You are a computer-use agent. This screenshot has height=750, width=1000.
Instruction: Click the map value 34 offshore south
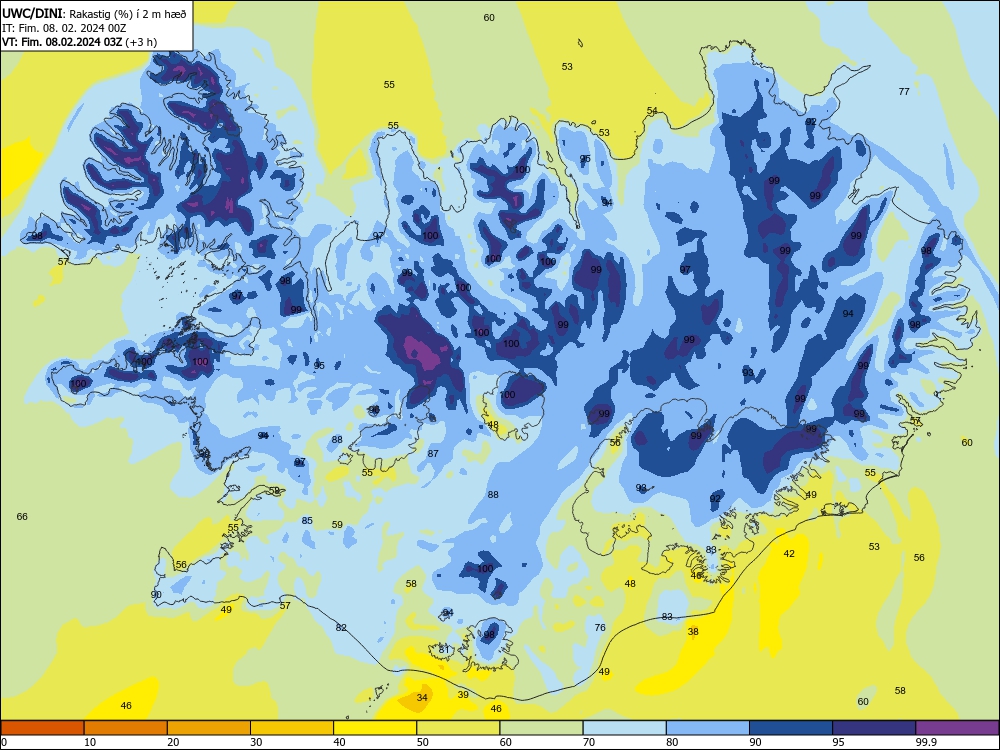[422, 698]
